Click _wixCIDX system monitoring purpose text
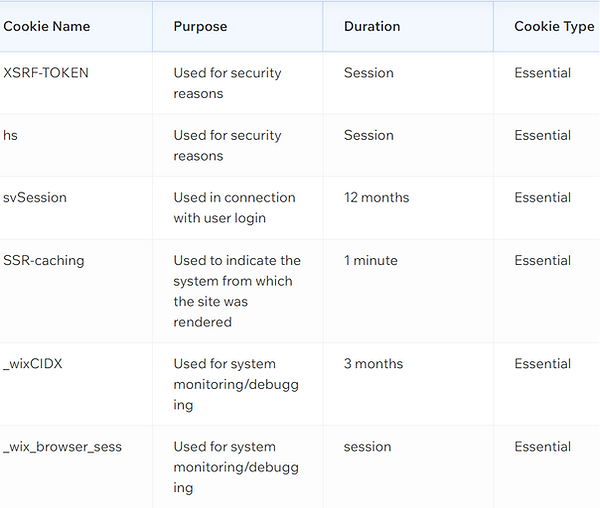Viewport: 600px width, 508px height. coord(236,384)
